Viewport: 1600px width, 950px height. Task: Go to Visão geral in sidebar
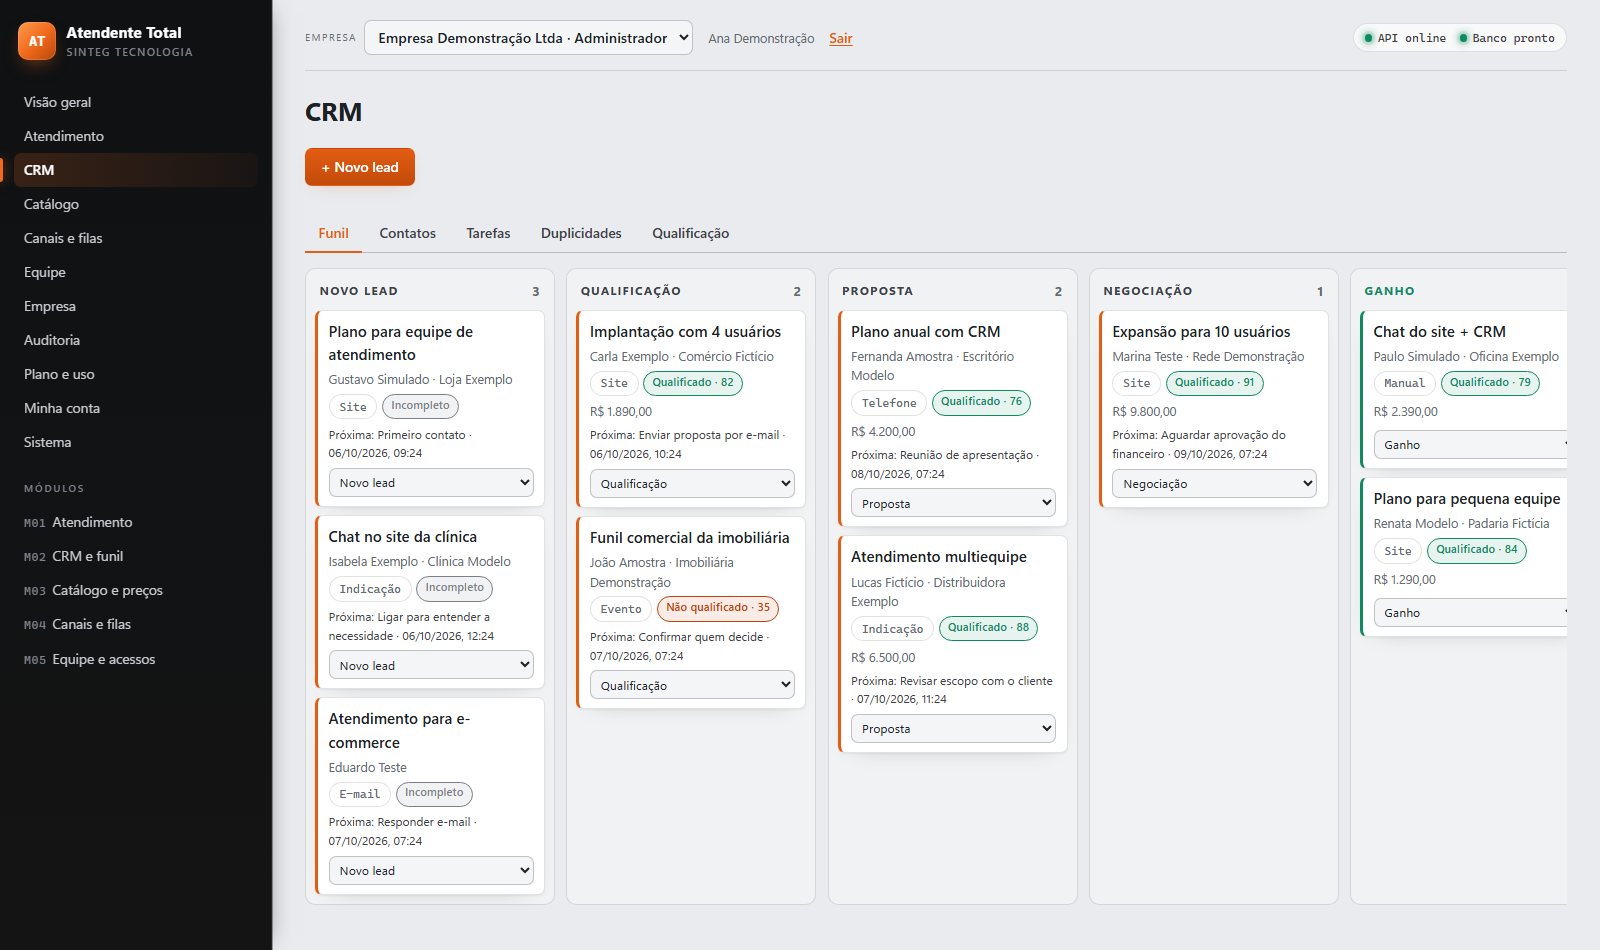click(x=136, y=102)
